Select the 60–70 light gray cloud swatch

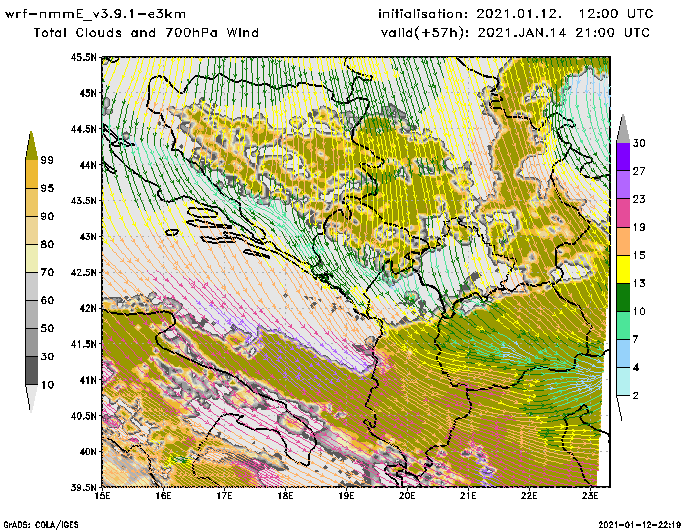[x=31, y=287]
